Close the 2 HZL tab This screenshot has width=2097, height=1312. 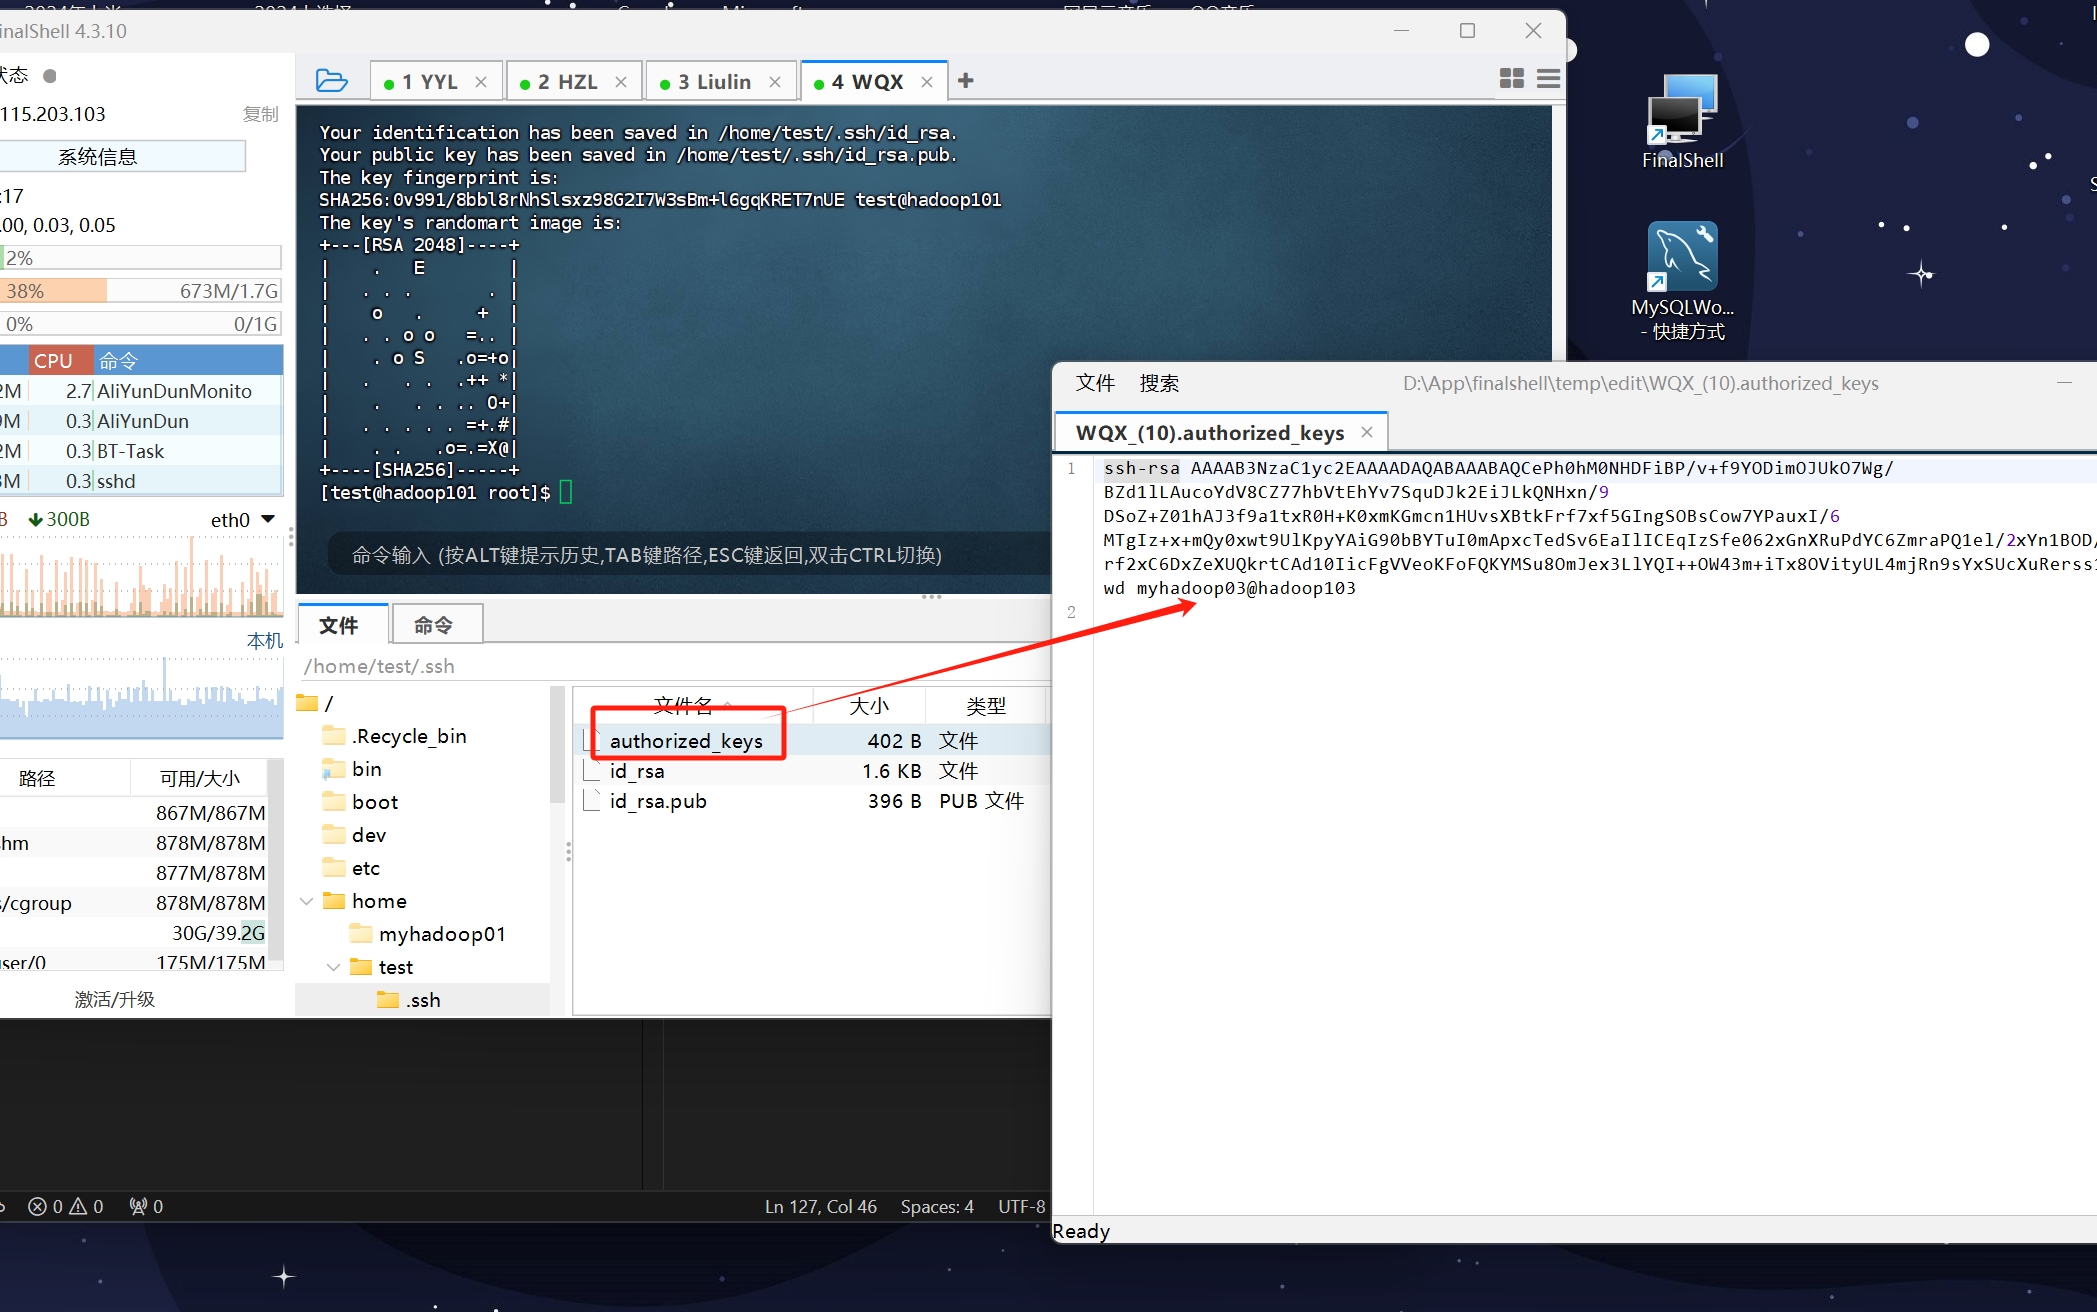pos(621,82)
